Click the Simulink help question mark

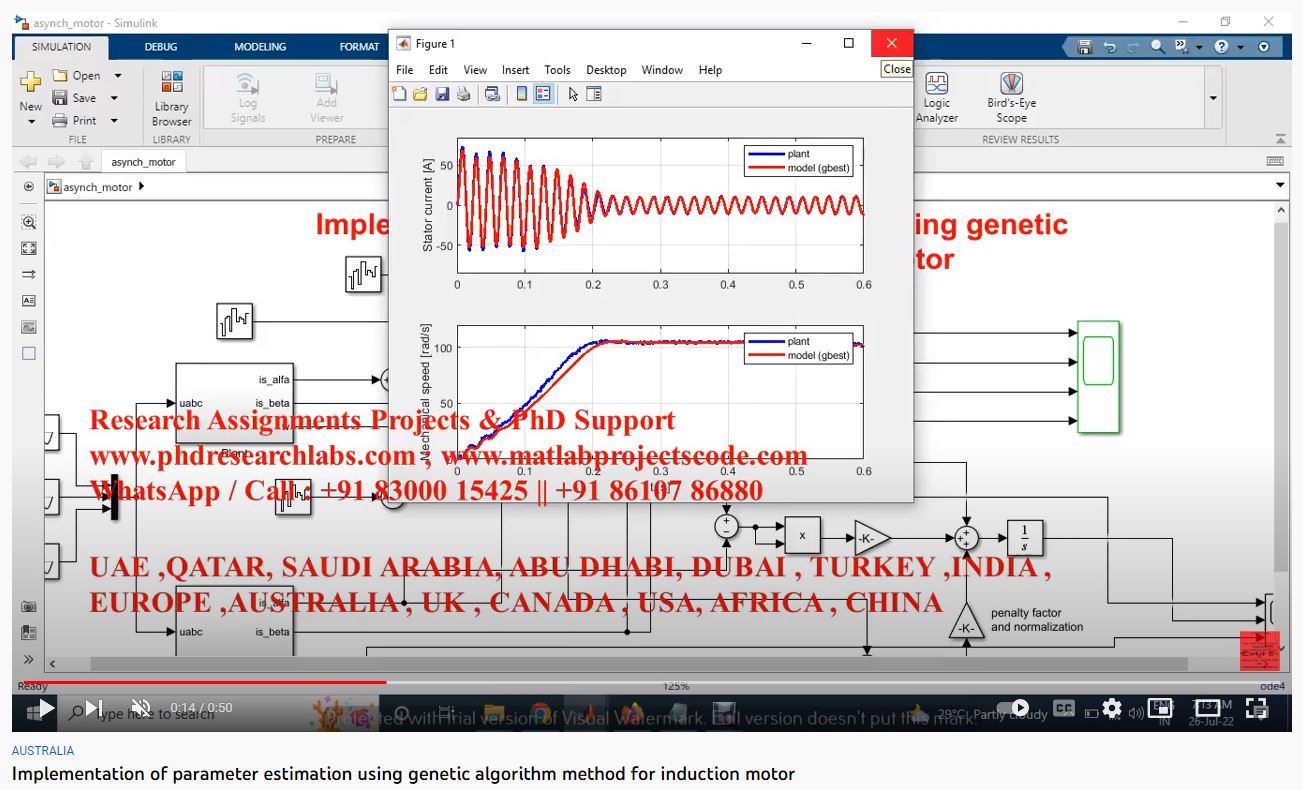tap(1221, 47)
